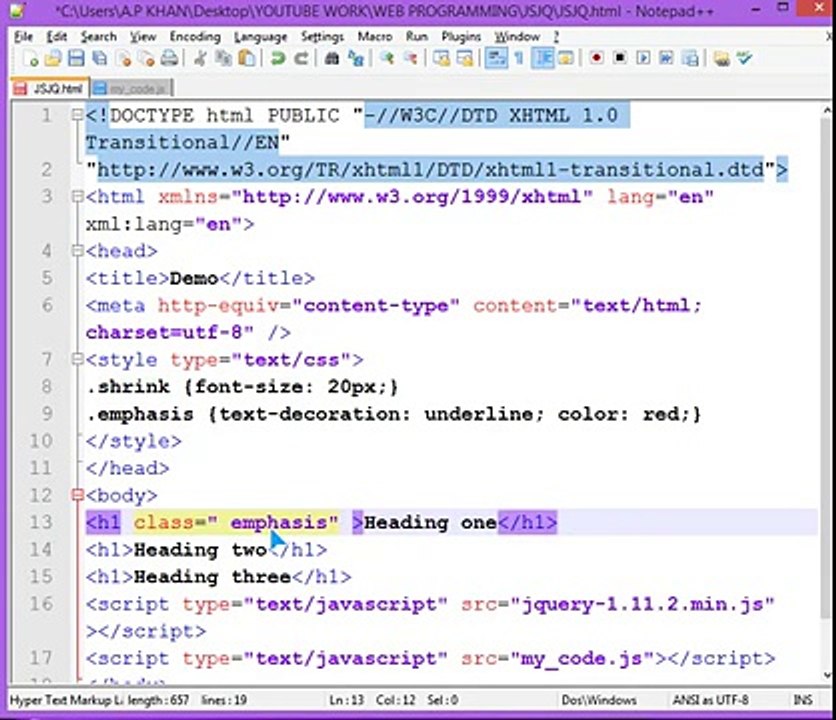This screenshot has height=720, width=836.
Task: Click the spell check ABC icon
Action: coord(745,58)
